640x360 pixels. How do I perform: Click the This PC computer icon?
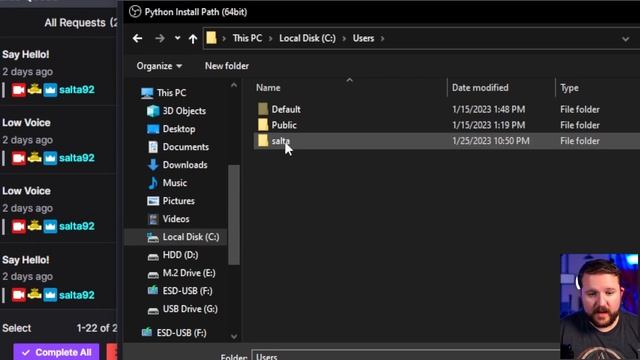[147, 93]
